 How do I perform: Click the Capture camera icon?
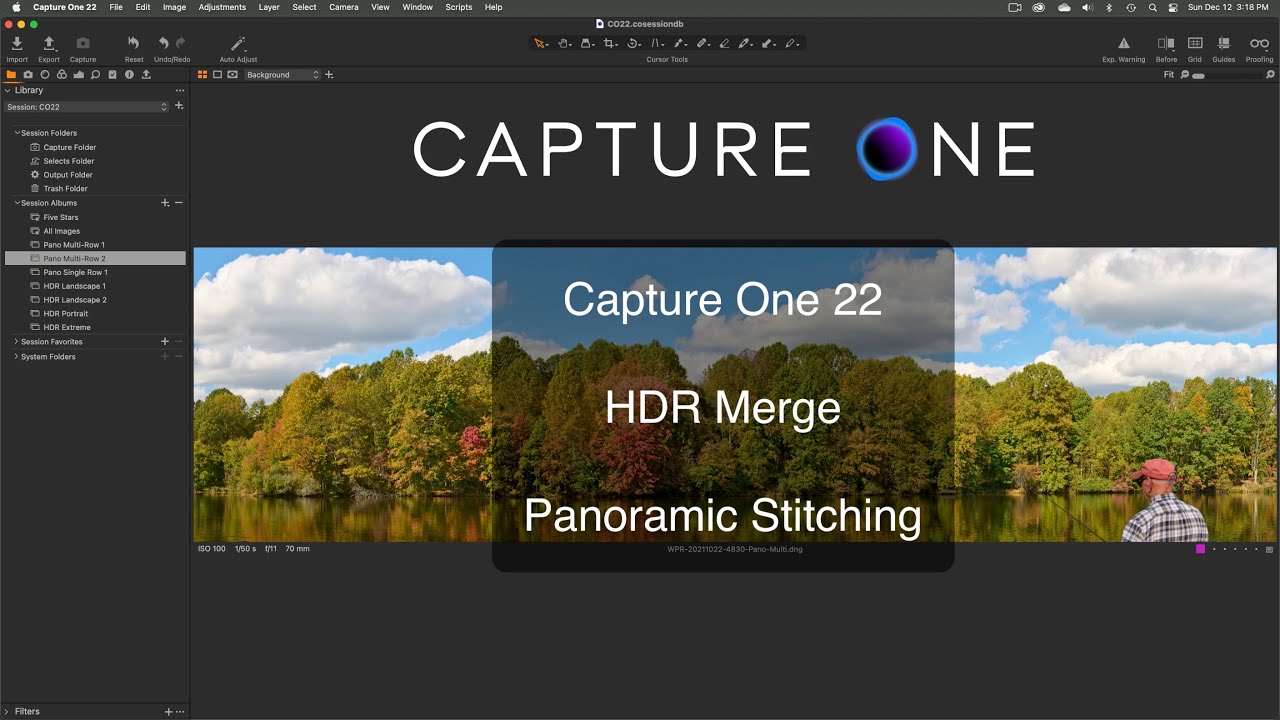(x=83, y=43)
